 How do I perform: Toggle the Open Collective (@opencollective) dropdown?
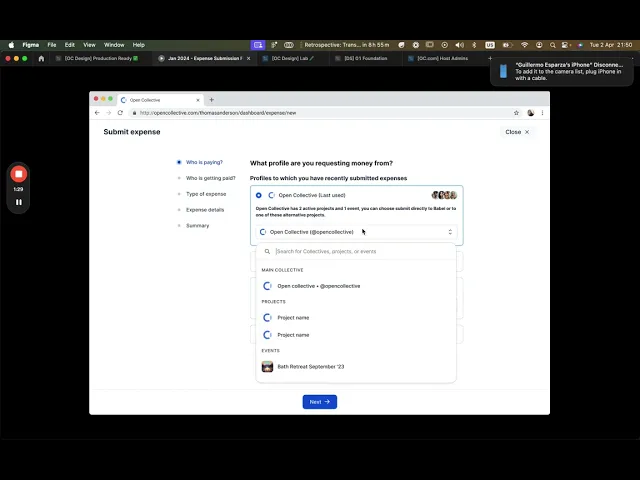pyautogui.click(x=356, y=232)
